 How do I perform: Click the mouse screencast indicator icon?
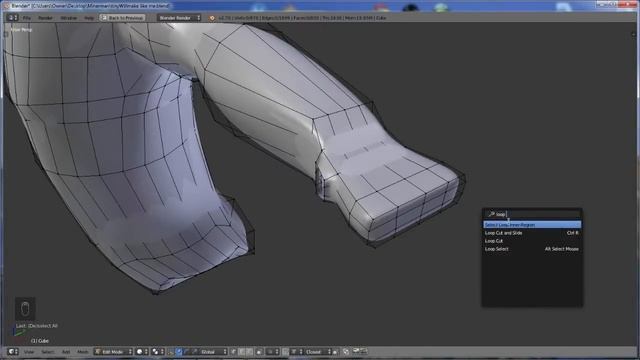25,309
